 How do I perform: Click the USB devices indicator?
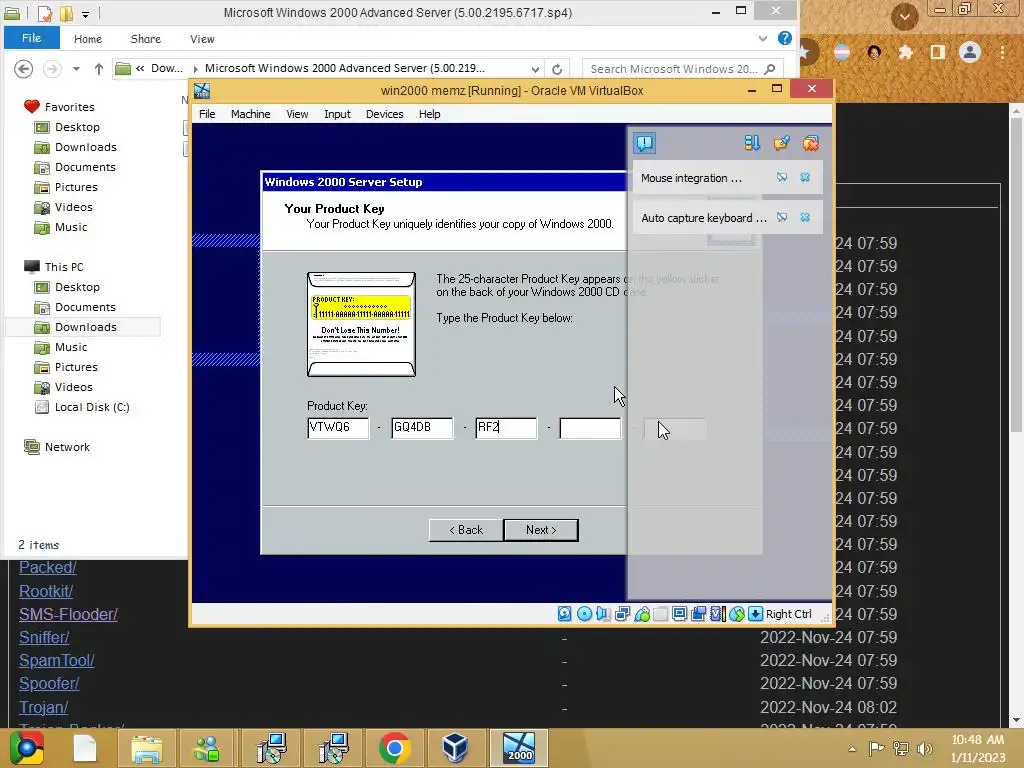(642, 614)
